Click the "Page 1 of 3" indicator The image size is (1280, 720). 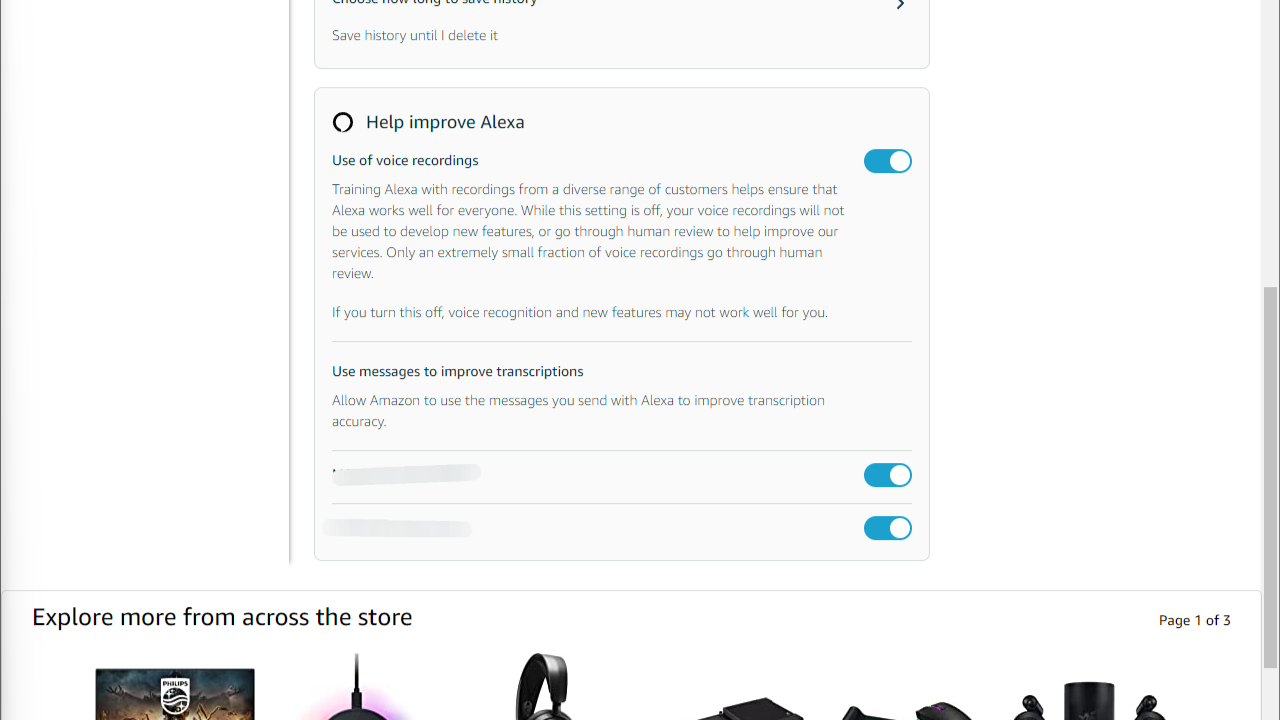click(x=1194, y=620)
